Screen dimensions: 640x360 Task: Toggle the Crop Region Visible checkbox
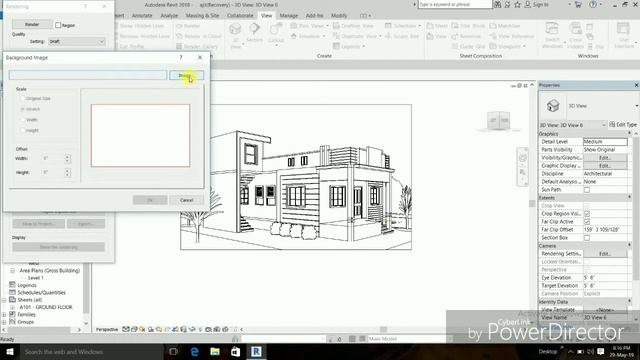point(587,214)
